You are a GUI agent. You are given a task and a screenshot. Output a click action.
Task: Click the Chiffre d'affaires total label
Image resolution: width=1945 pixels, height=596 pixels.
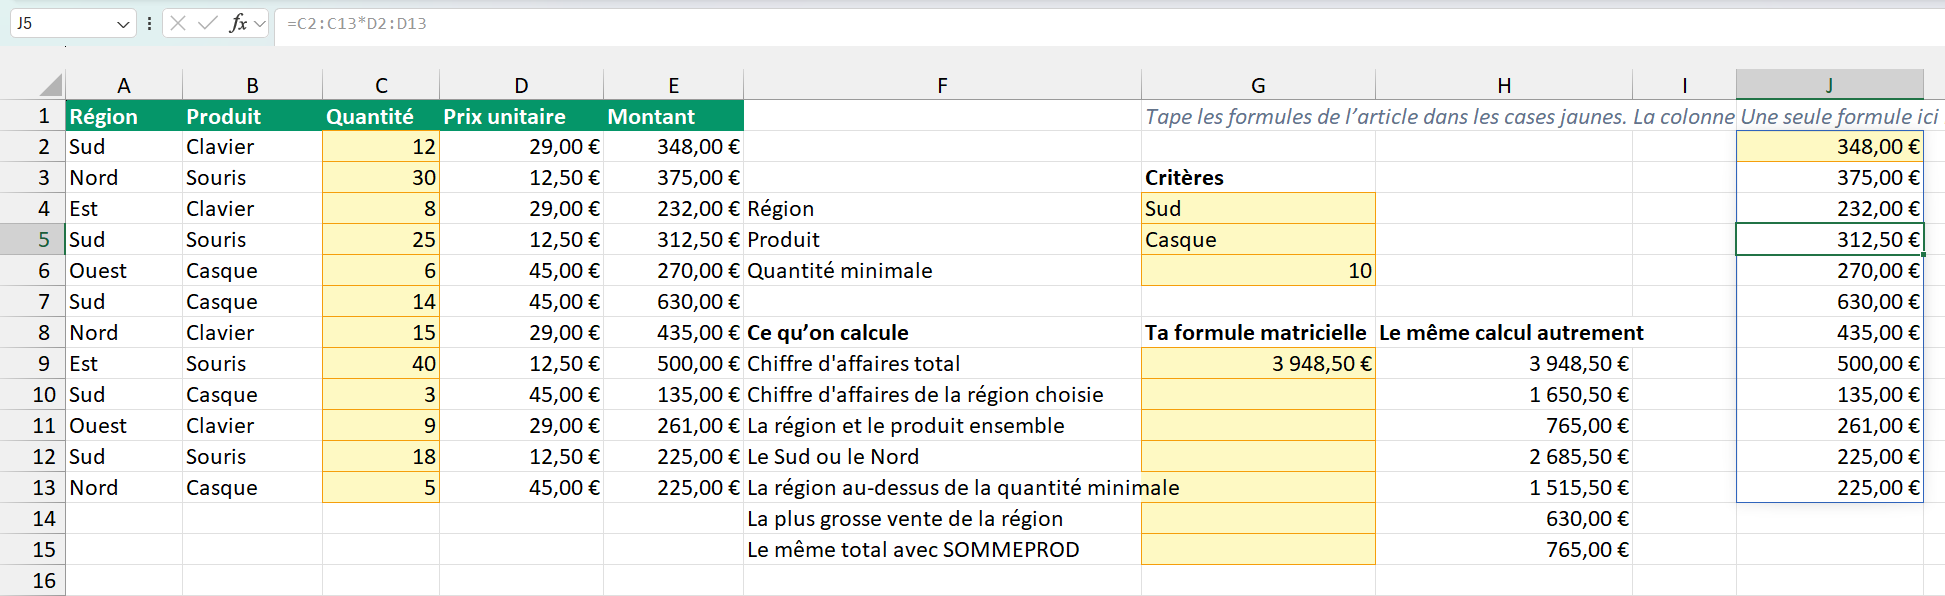[x=853, y=363]
